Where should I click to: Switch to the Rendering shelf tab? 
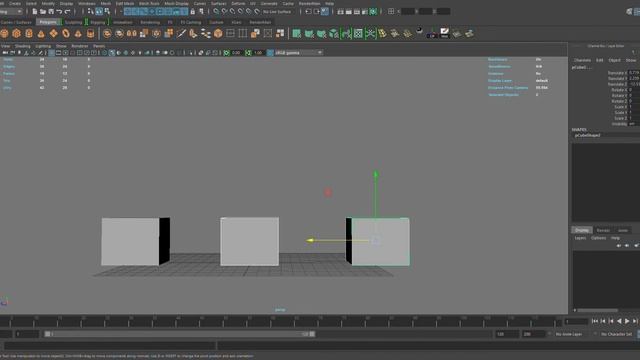150,22
